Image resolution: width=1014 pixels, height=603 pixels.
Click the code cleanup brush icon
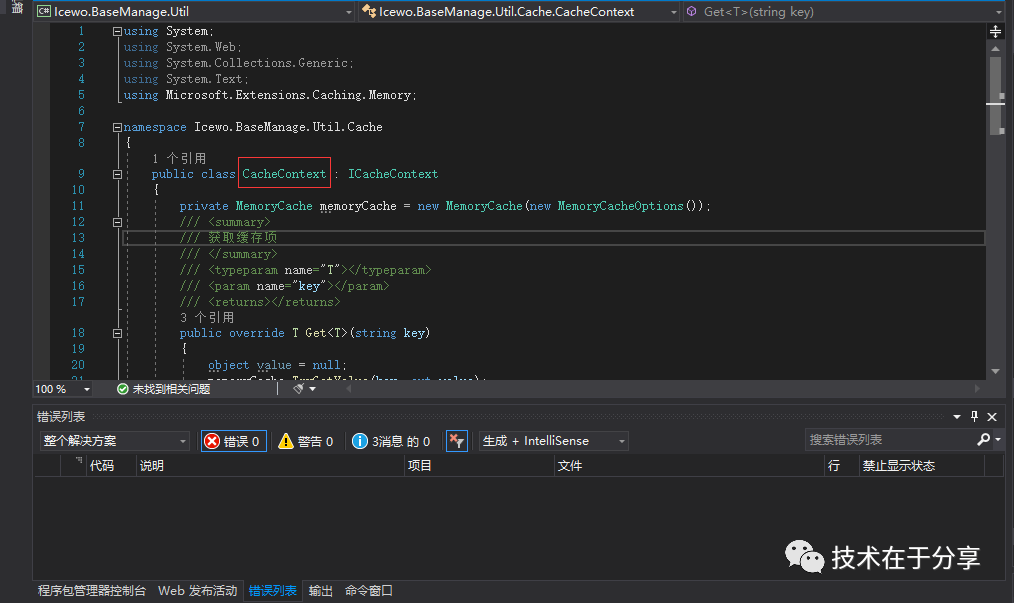click(298, 389)
